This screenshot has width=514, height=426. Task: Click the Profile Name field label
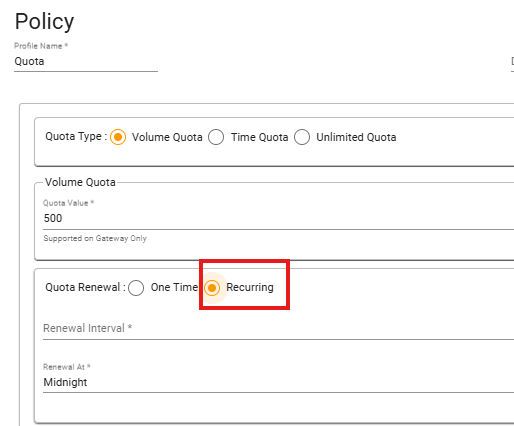41,46
